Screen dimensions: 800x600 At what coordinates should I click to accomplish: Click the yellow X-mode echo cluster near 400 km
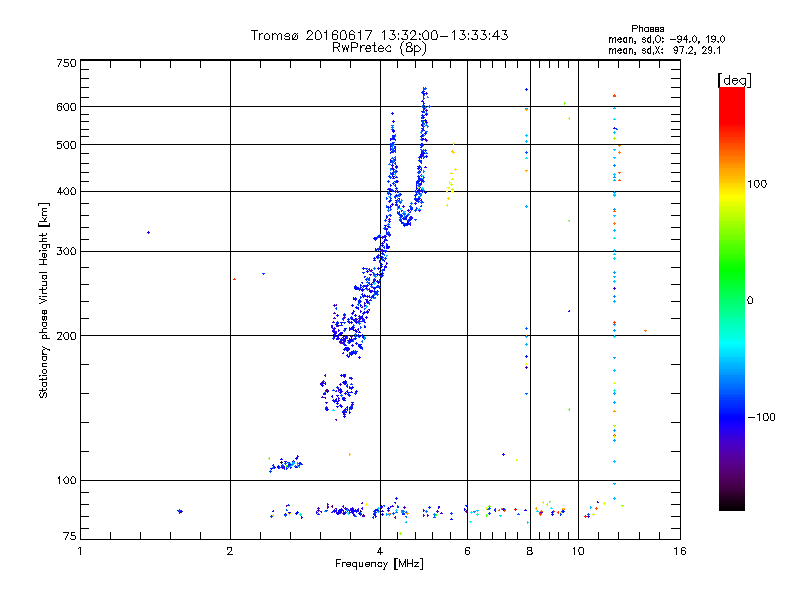tap(451, 175)
